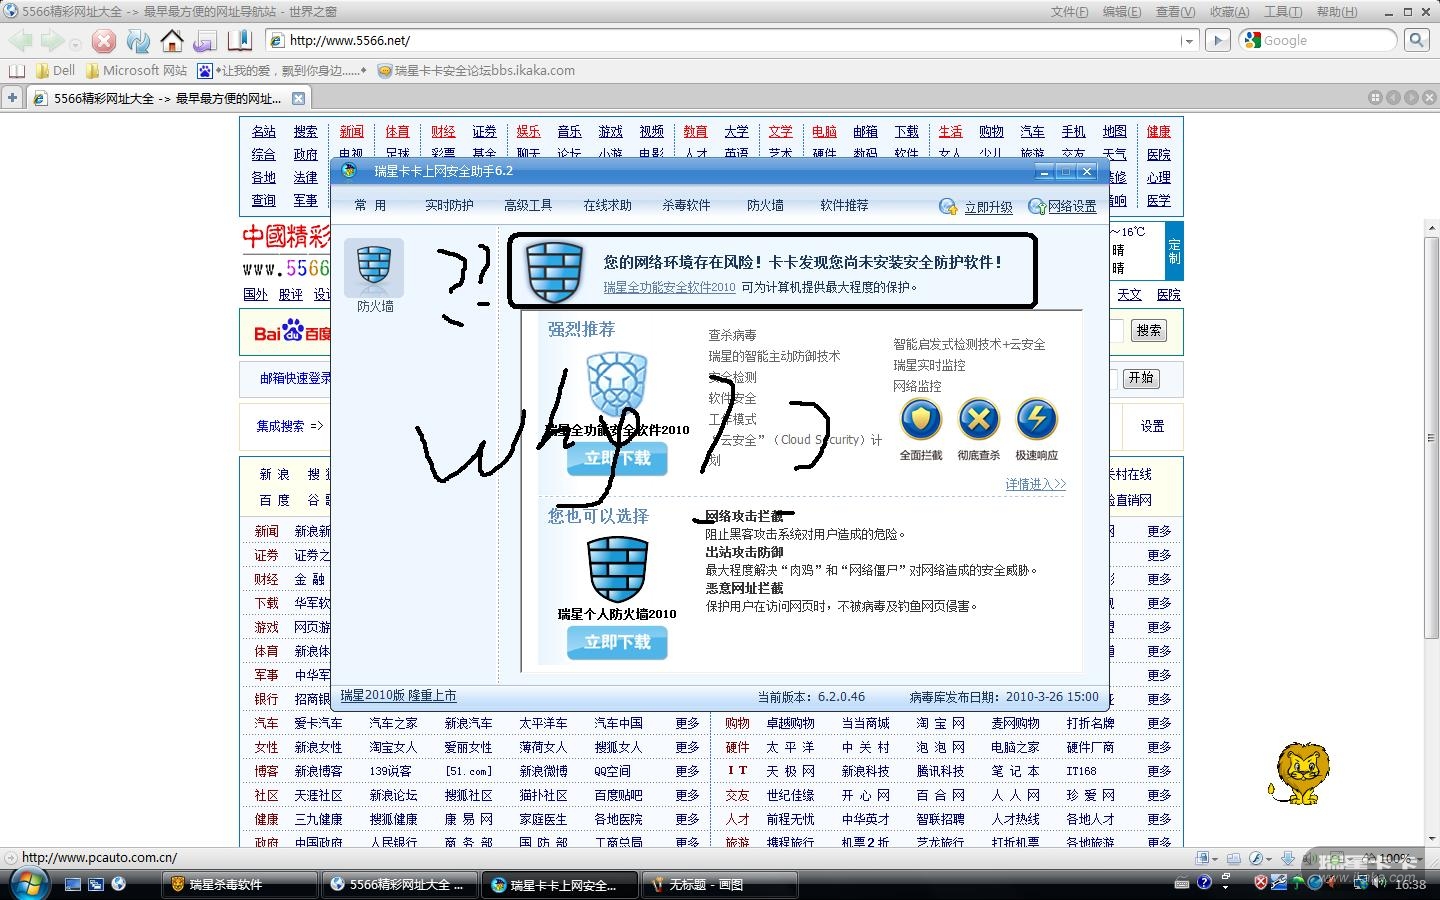Click the Show Desktop quick launch icon
The image size is (1440, 900).
point(72,884)
